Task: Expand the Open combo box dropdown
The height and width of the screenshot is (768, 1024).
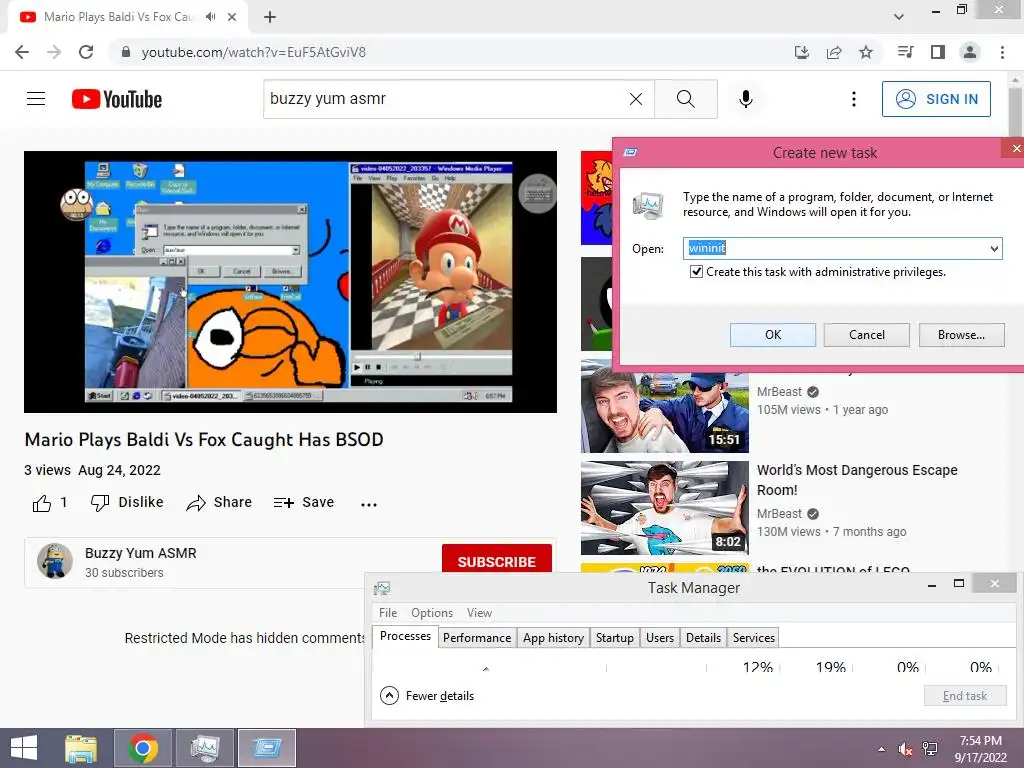Action: 994,248
